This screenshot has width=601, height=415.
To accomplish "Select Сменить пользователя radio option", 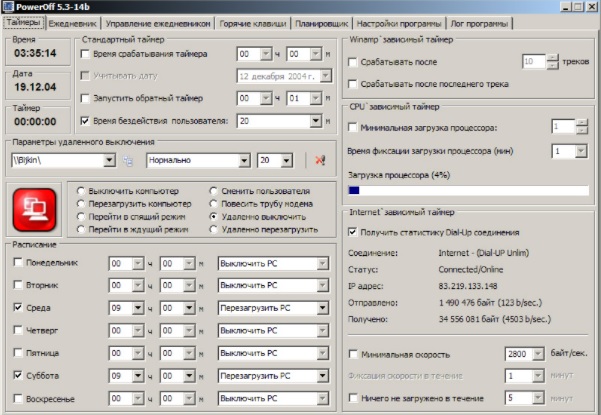I will (213, 191).
